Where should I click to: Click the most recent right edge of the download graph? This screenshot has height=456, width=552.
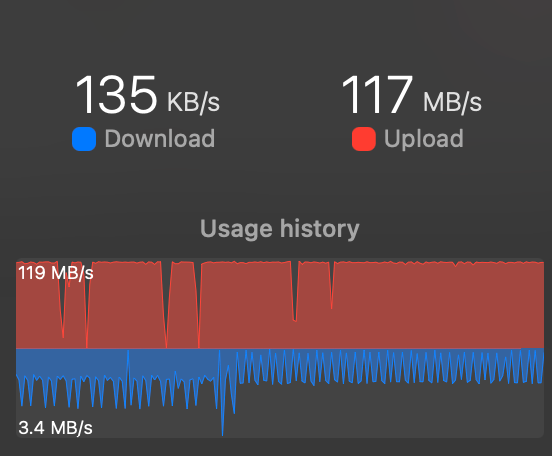(541, 366)
